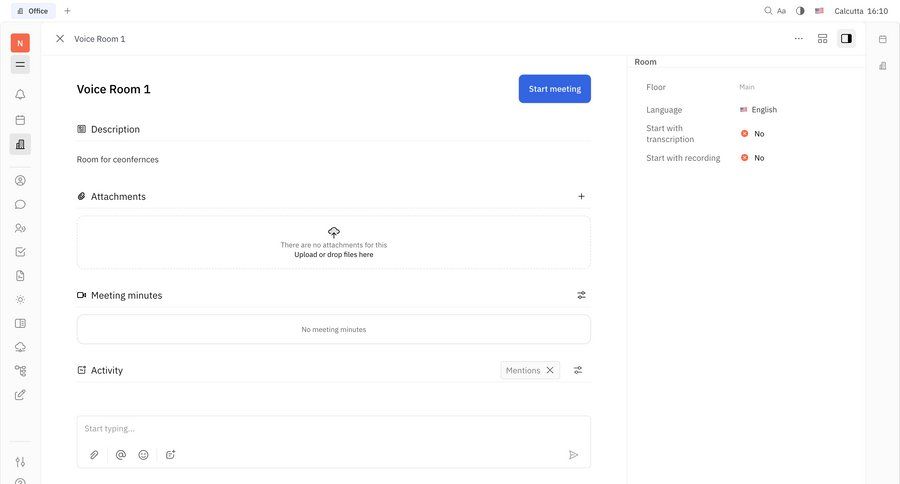Viewport: 900px width, 484px height.
Task: Open the board columns icon in sidebar
Action: click(x=20, y=323)
